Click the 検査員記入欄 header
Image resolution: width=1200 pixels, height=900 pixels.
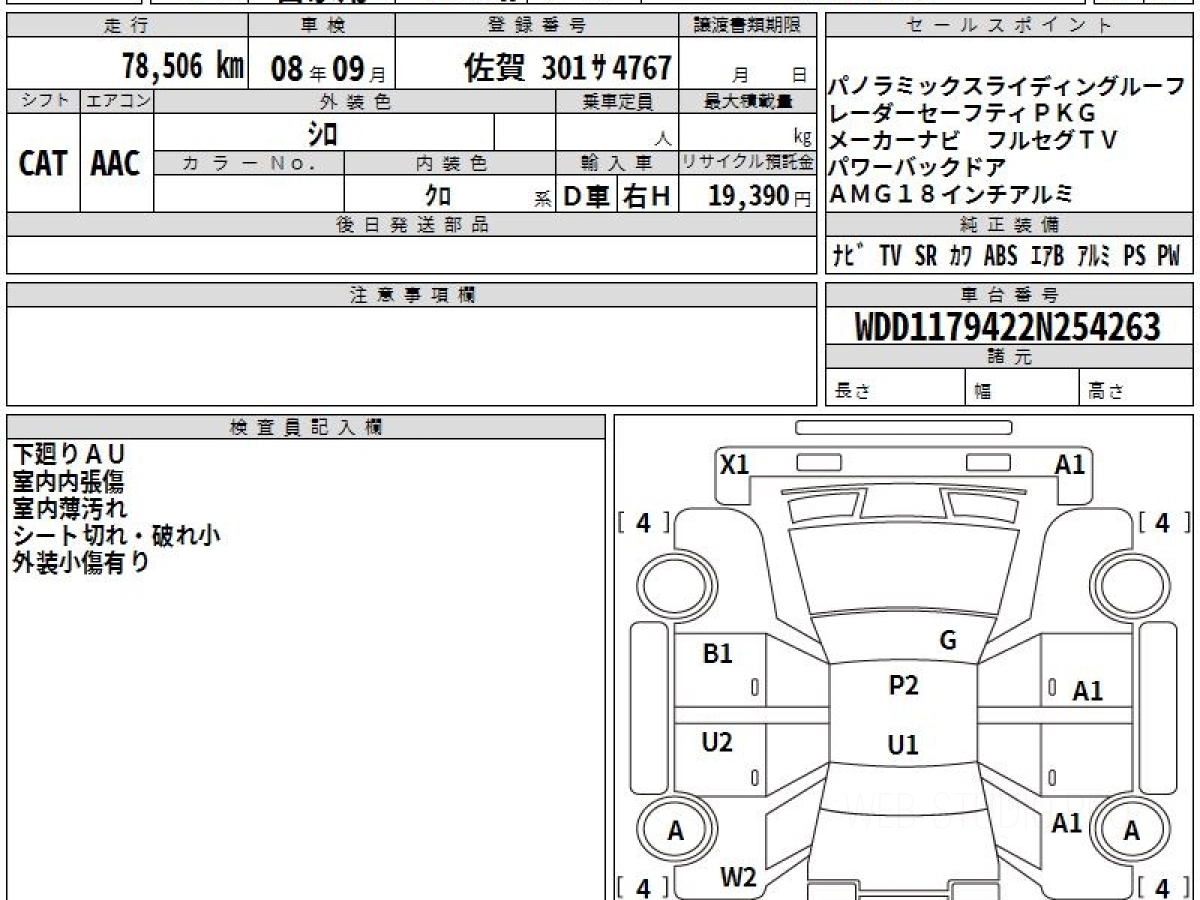tap(306, 427)
